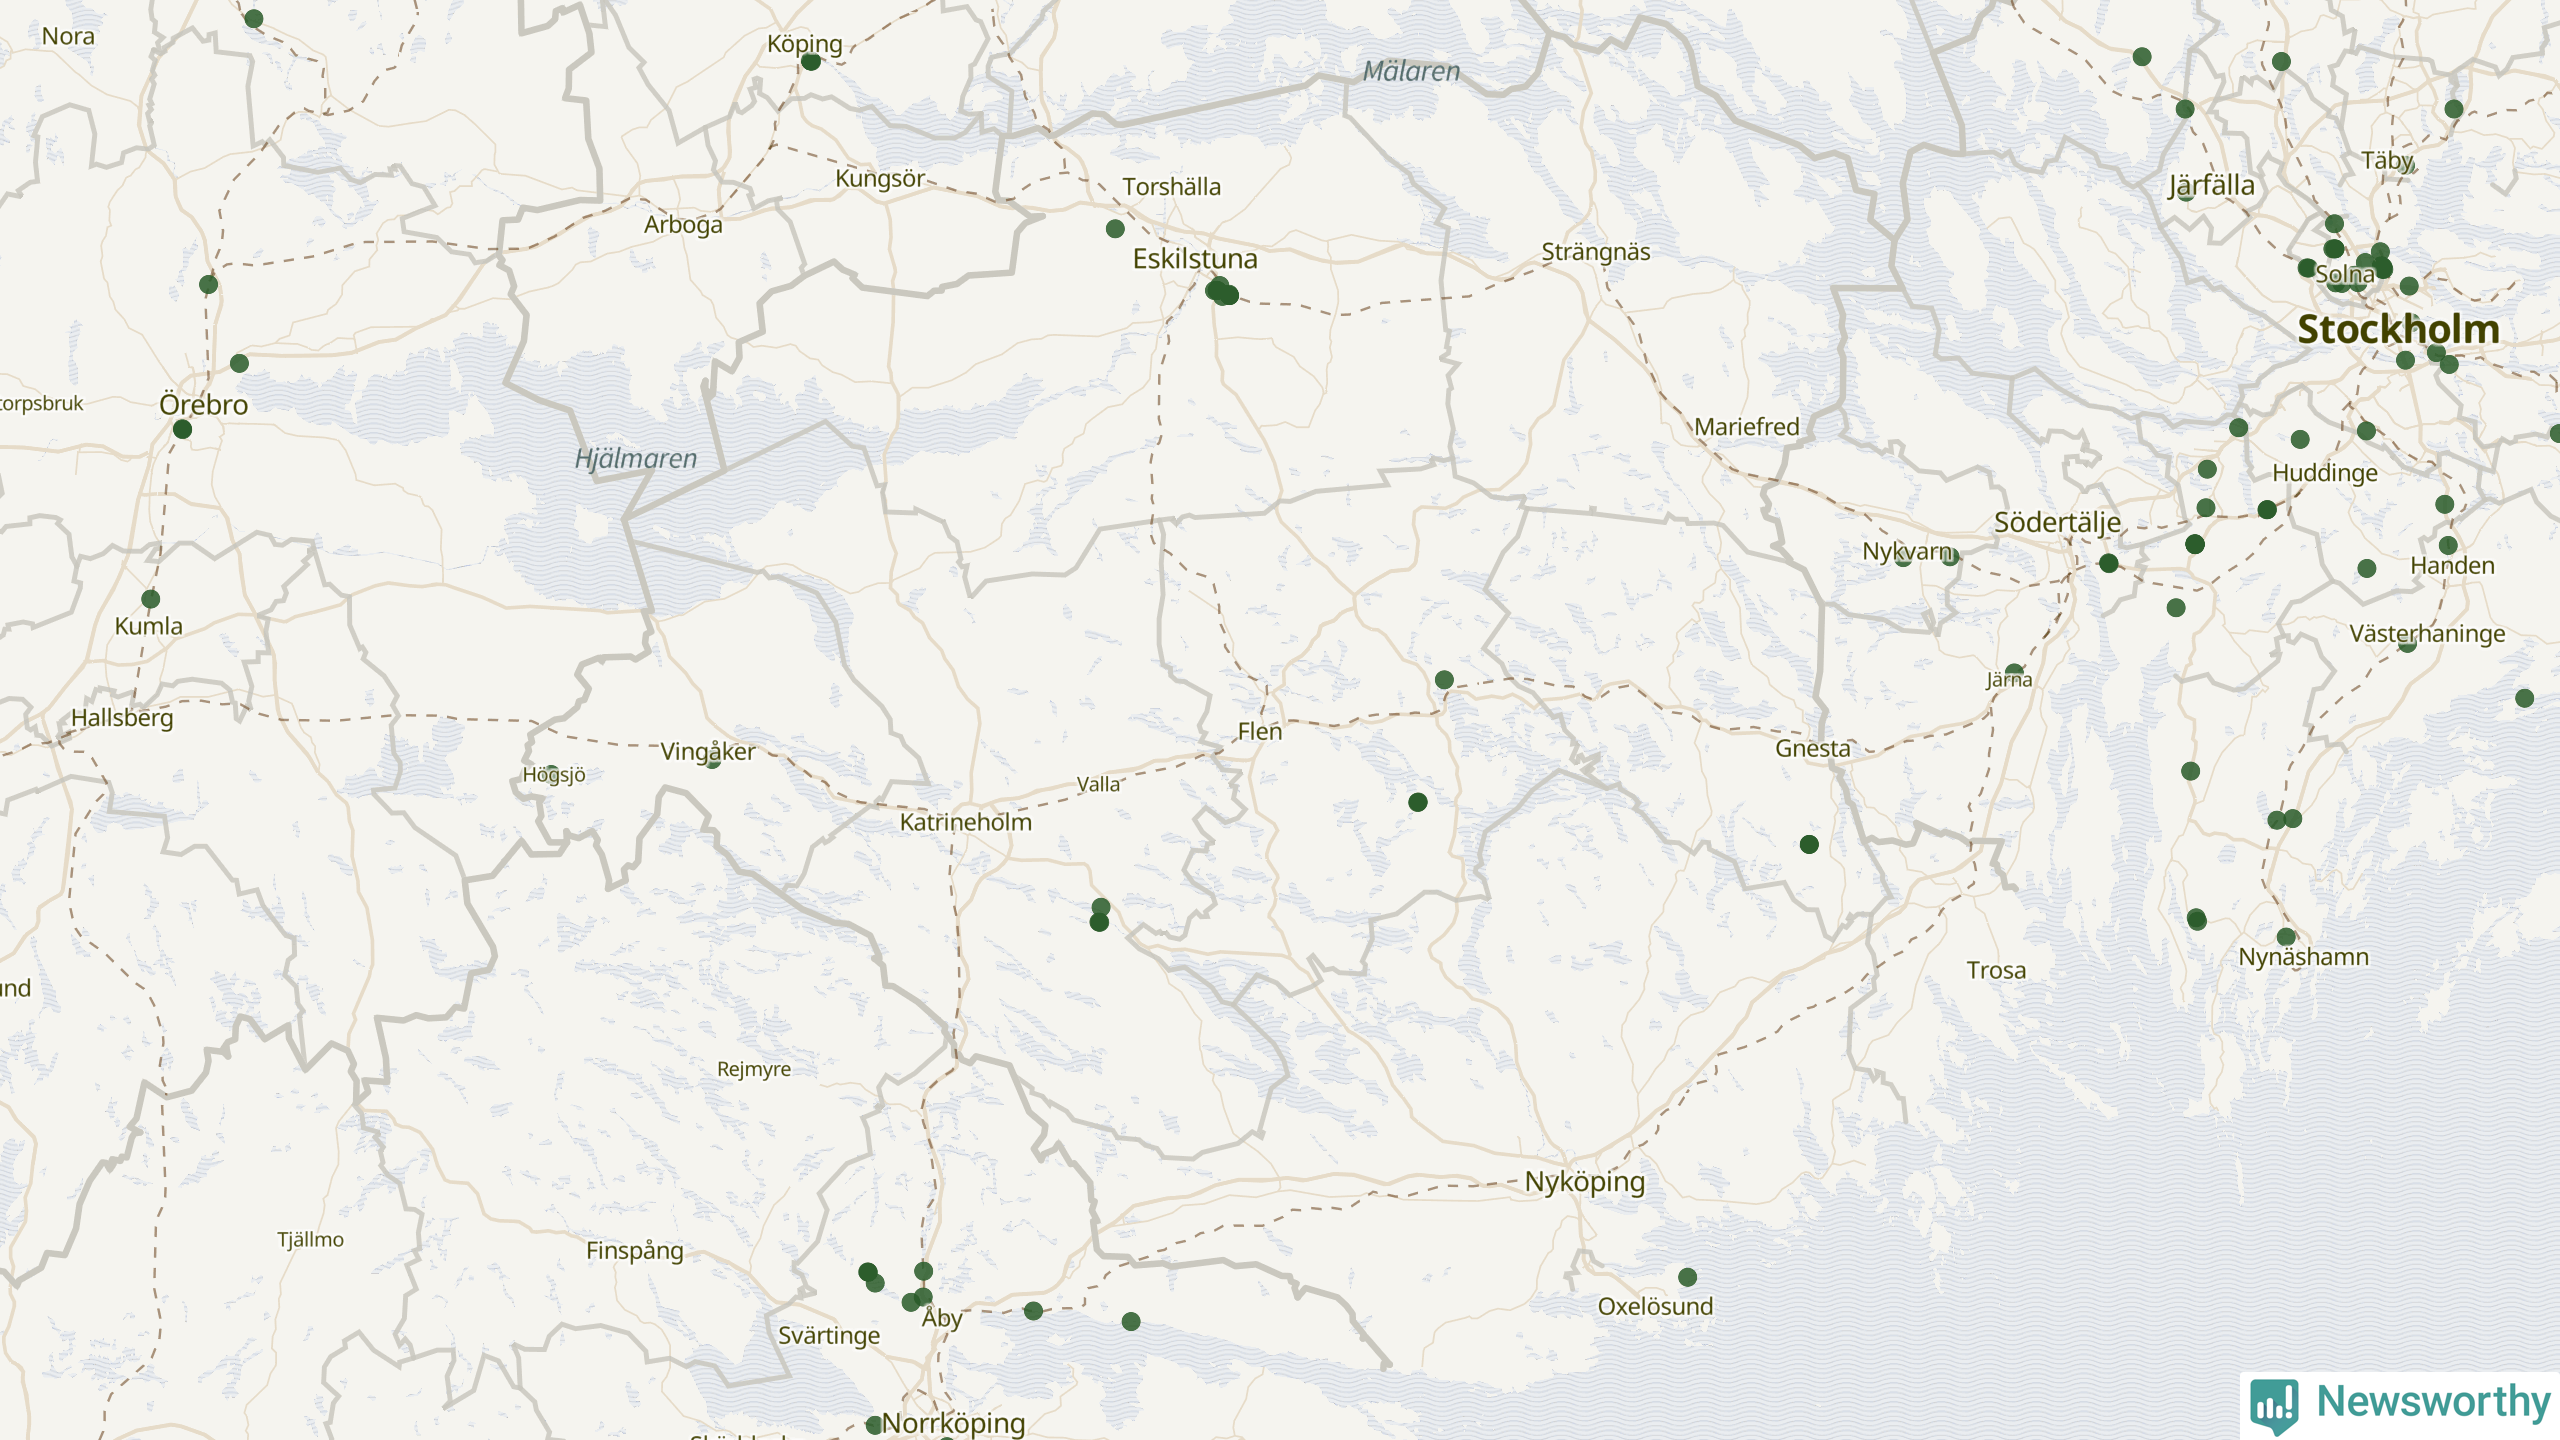Click the Strängnäs town label
Viewport: 2560px width, 1440px height.
click(x=1596, y=252)
